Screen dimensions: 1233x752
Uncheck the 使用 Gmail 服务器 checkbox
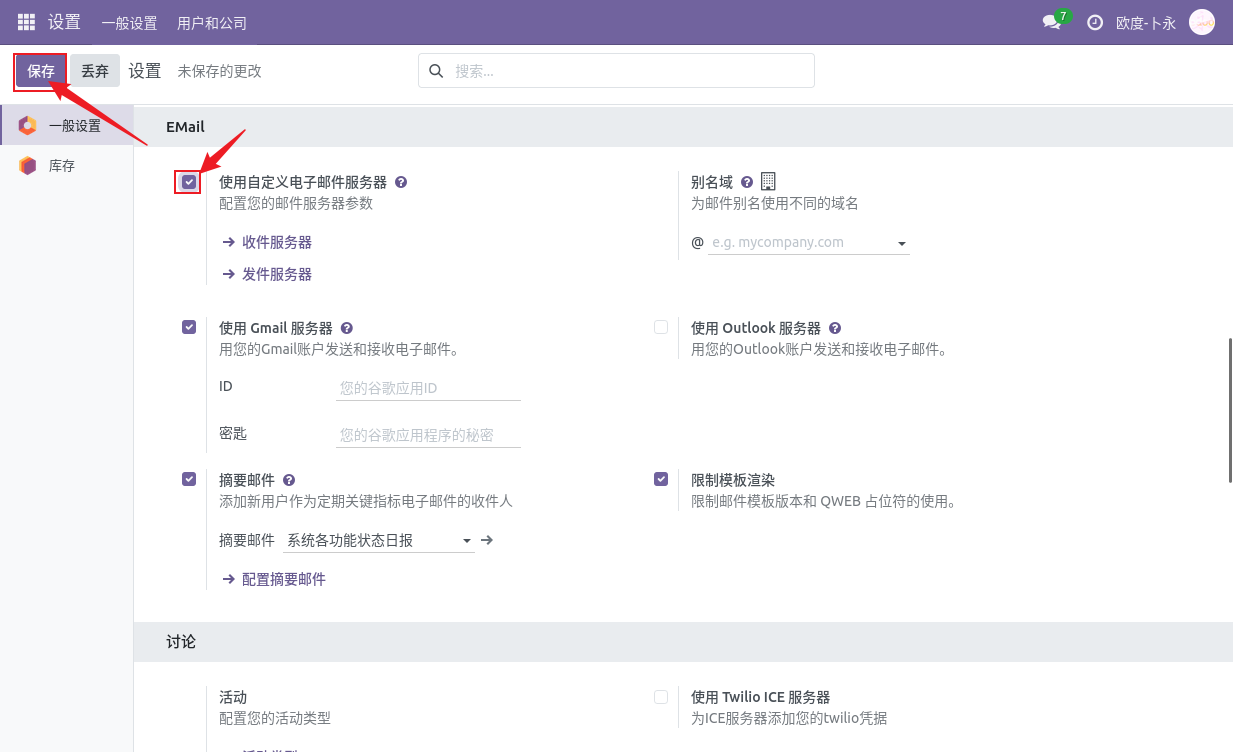coord(189,327)
